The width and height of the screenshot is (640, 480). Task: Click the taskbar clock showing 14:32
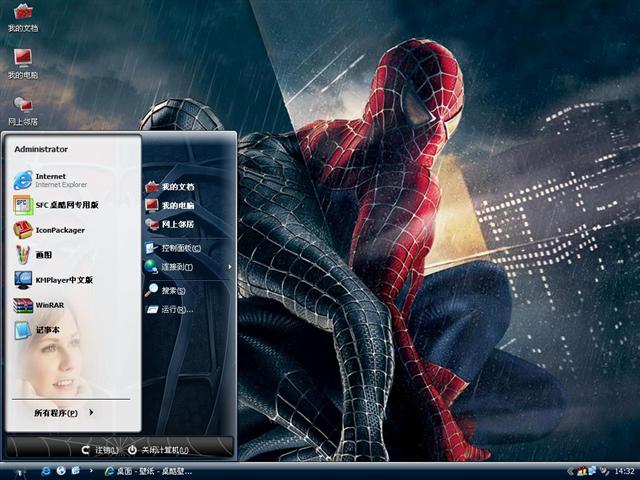click(624, 471)
